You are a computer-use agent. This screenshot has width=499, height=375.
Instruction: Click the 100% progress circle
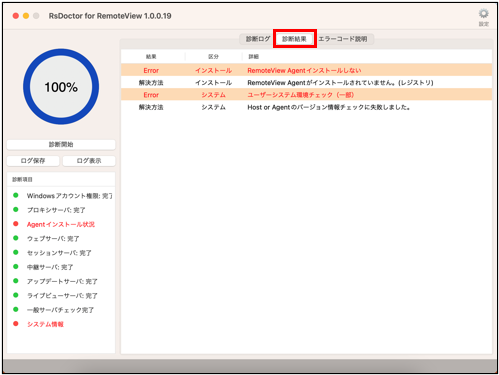point(61,87)
